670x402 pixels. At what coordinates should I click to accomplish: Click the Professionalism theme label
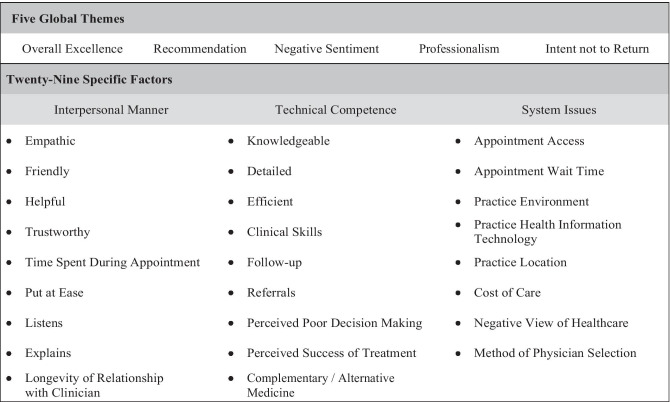(x=459, y=48)
